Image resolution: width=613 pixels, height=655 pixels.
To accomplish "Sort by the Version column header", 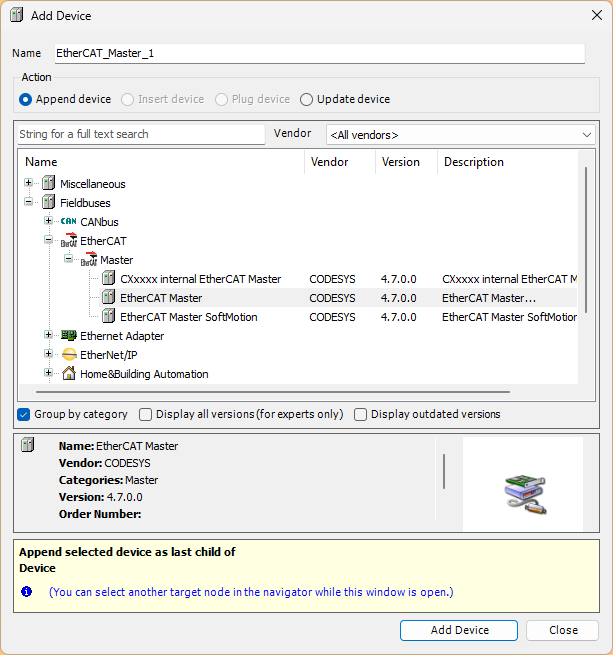I will coord(407,162).
